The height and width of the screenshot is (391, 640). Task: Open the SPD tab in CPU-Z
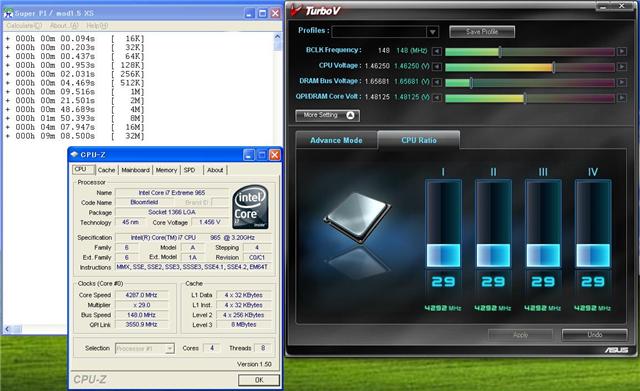coord(189,170)
